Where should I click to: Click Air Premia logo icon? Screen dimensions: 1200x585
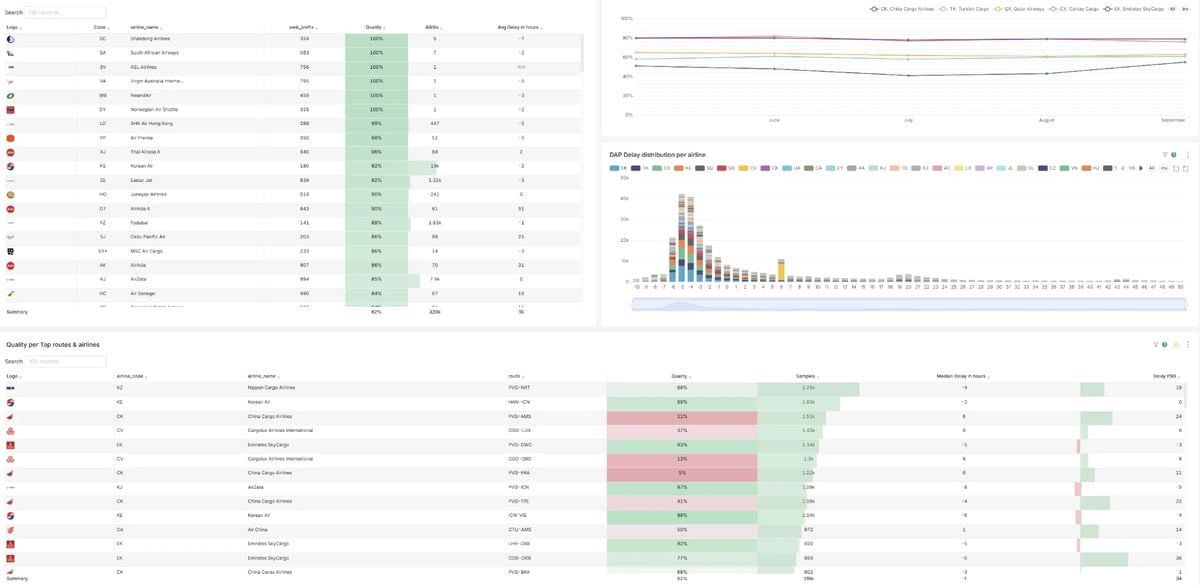point(10,137)
